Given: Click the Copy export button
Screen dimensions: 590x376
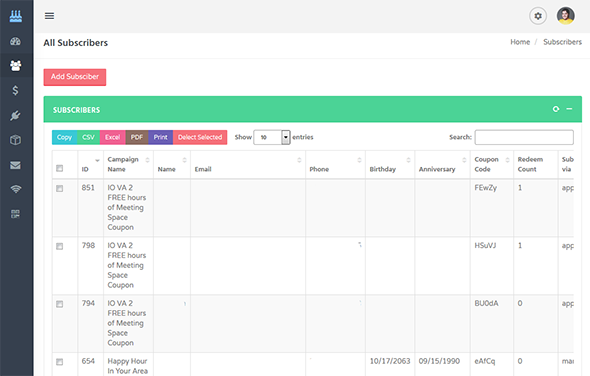Looking at the screenshot, I should click(x=64, y=137).
